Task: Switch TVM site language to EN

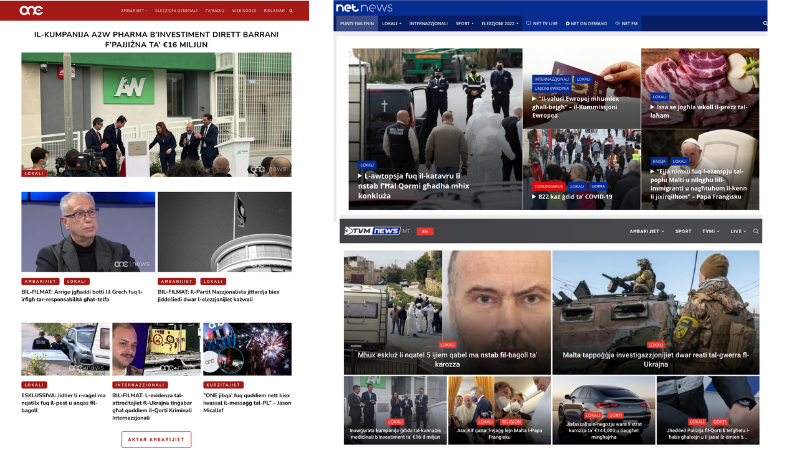Action: point(425,231)
